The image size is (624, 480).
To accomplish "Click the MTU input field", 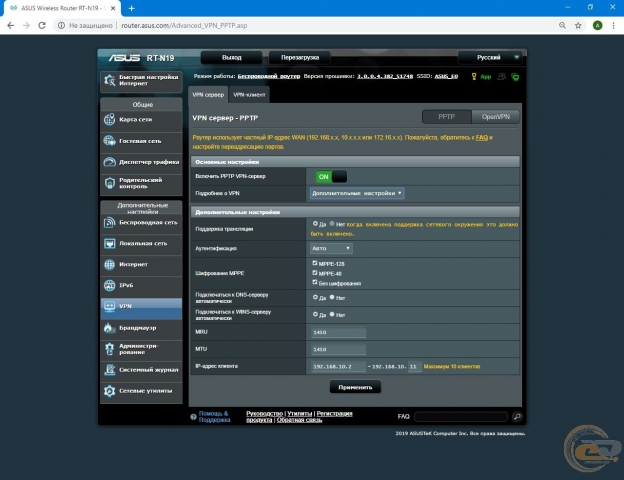I will point(338,349).
